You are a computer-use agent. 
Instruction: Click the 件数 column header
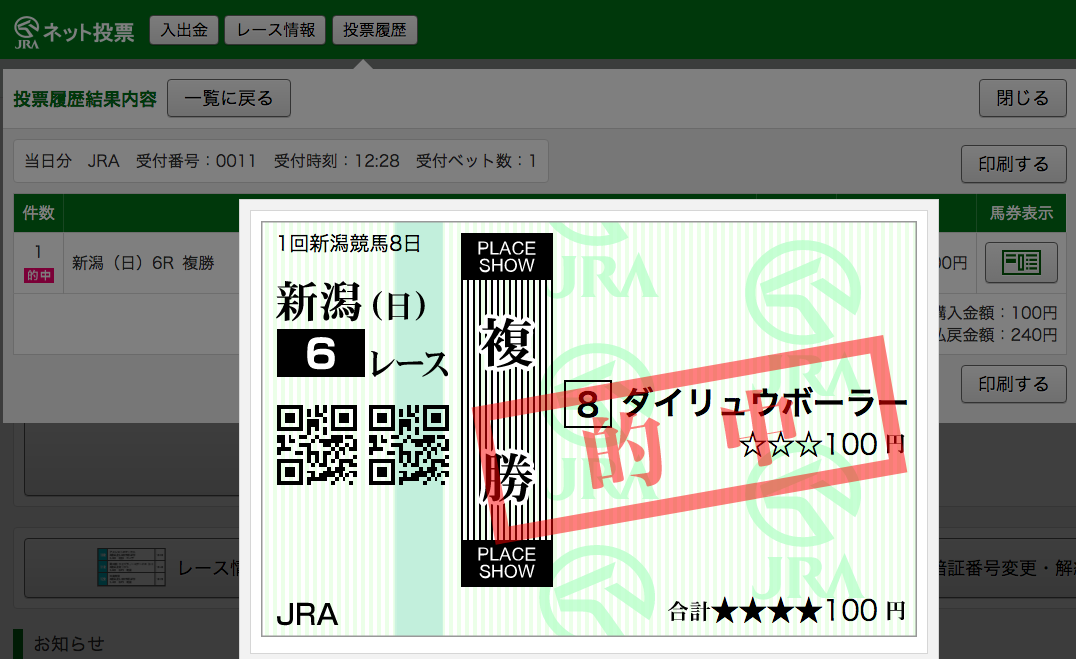38,213
